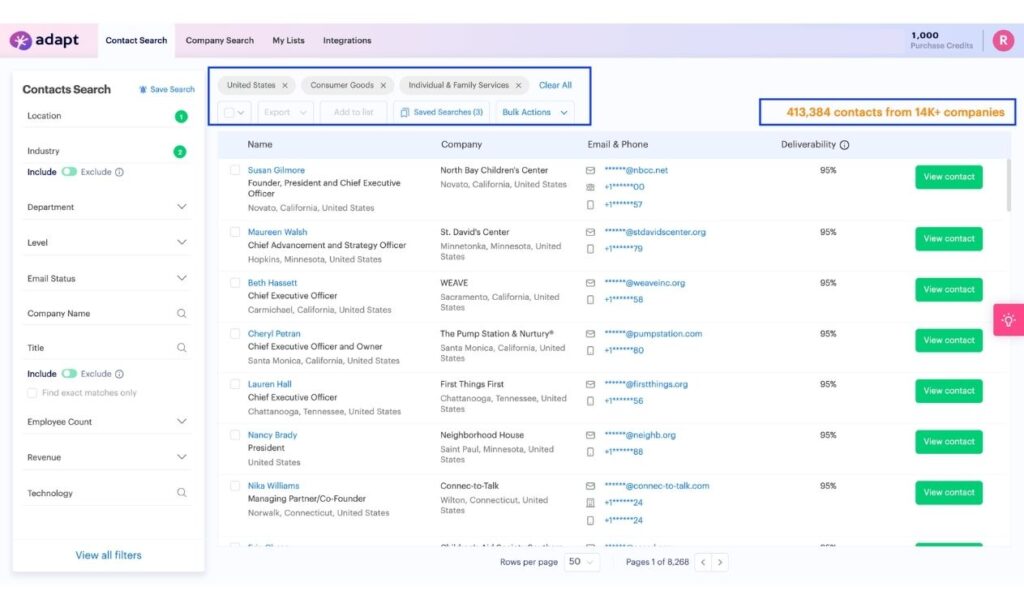Image resolution: width=1024 pixels, height=608 pixels.
Task: Remove the United States filter chip
Action: pyautogui.click(x=285, y=86)
